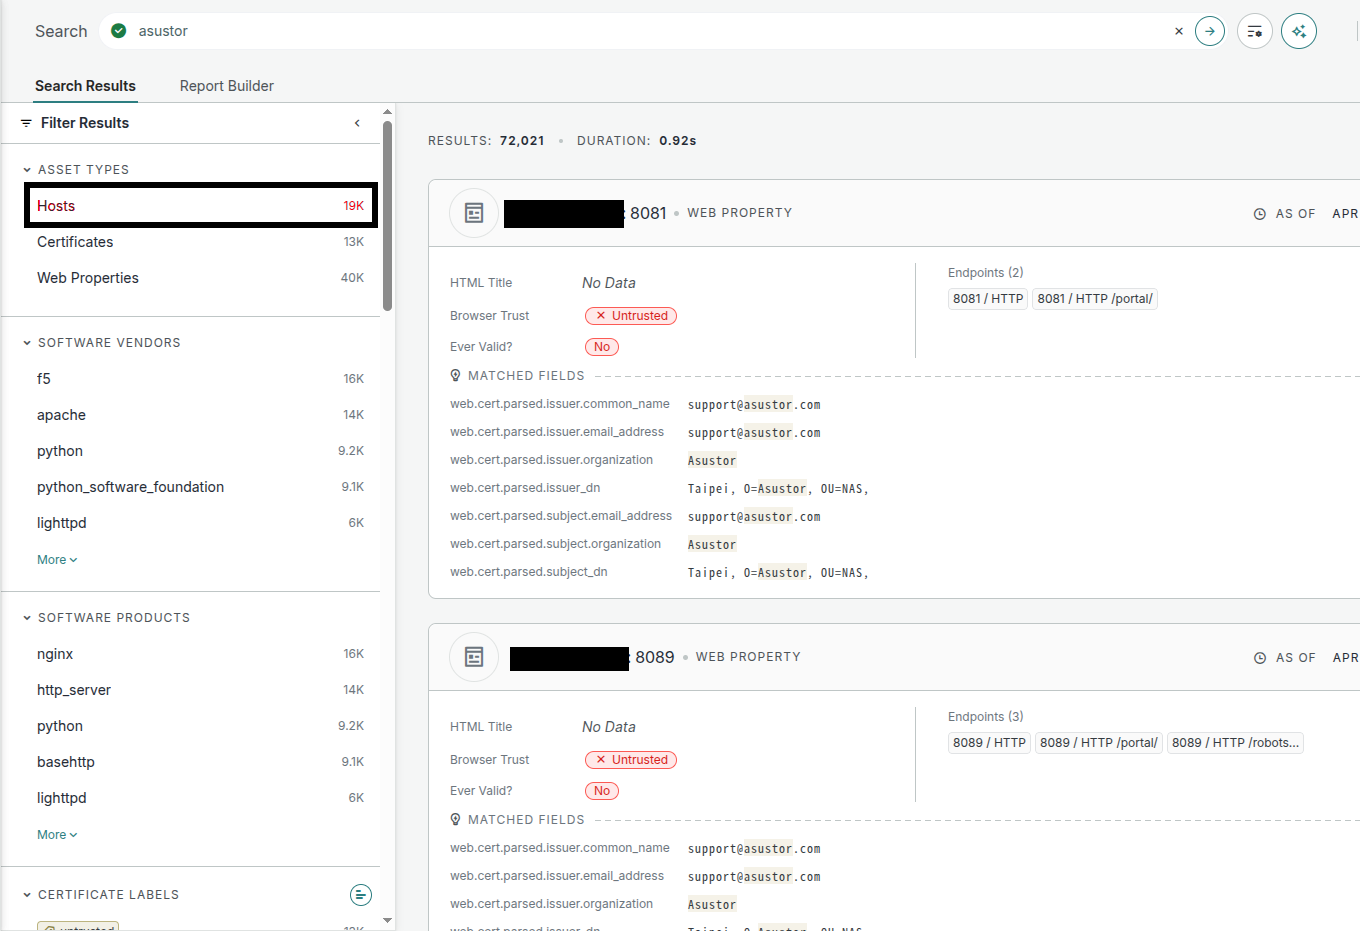This screenshot has width=1360, height=931.
Task: Filter by Web Properties asset type
Action: point(88,278)
